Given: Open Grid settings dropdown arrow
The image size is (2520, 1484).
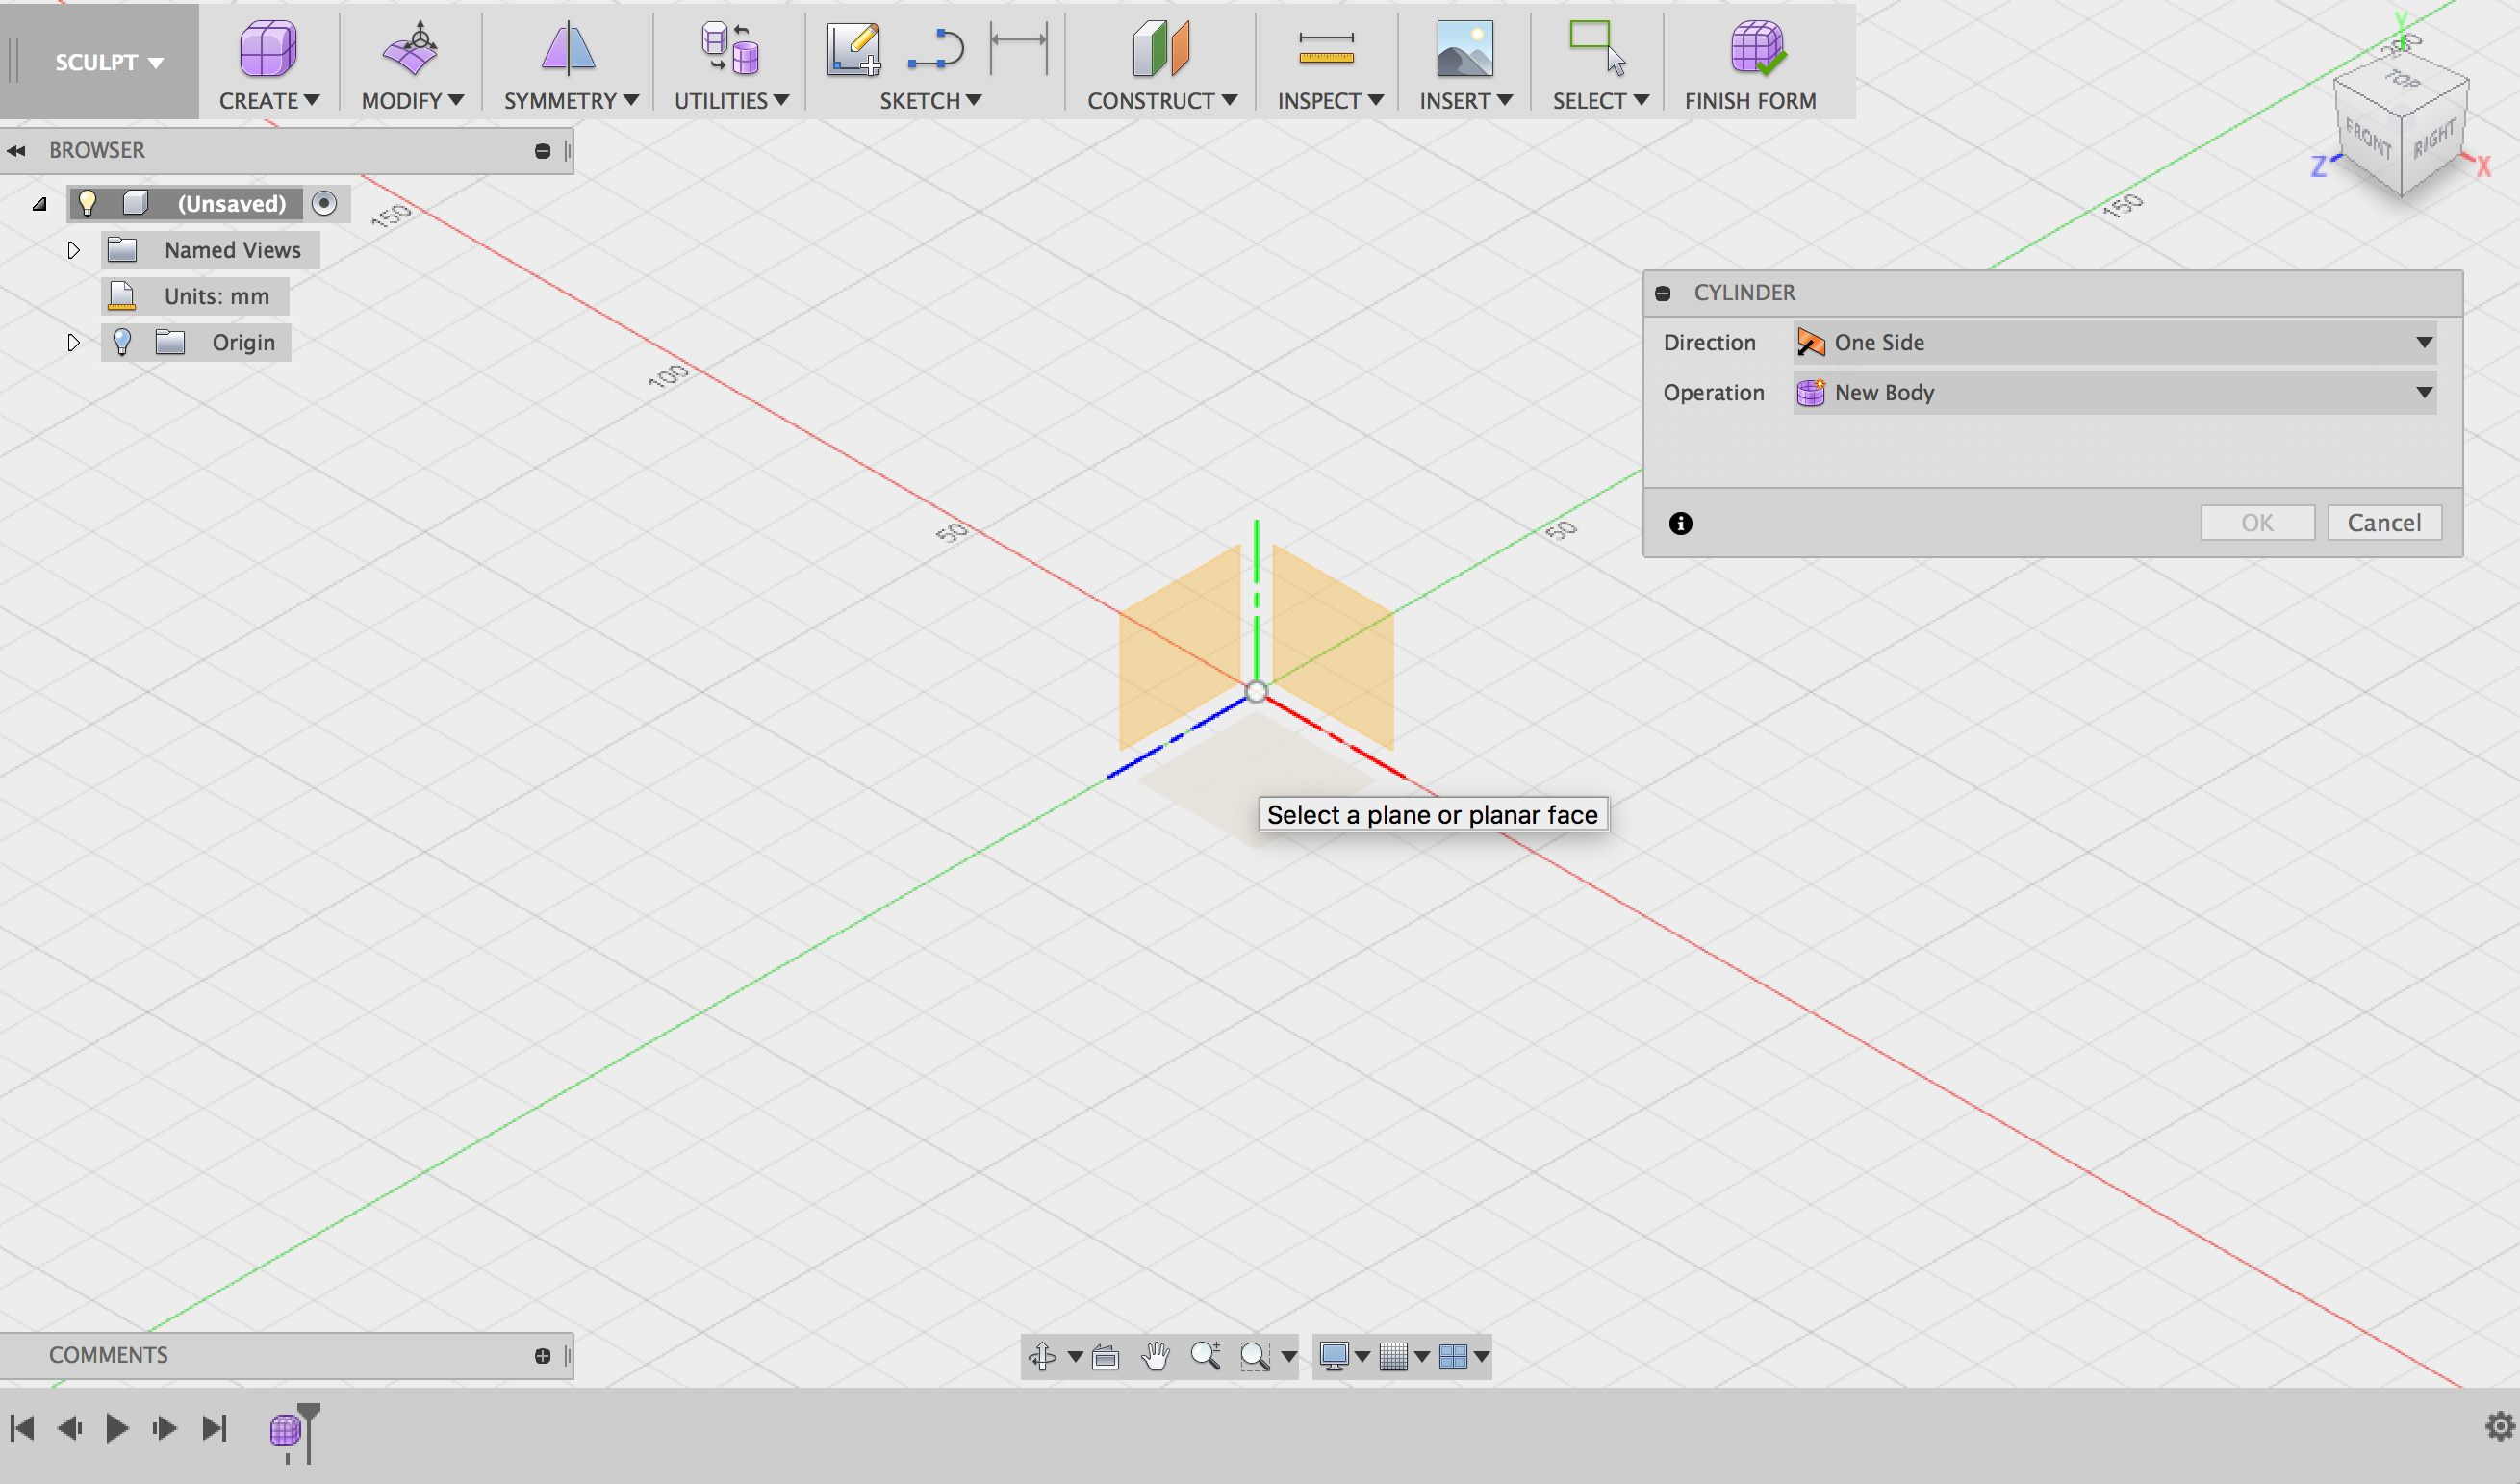Looking at the screenshot, I should pyautogui.click(x=1421, y=1357).
